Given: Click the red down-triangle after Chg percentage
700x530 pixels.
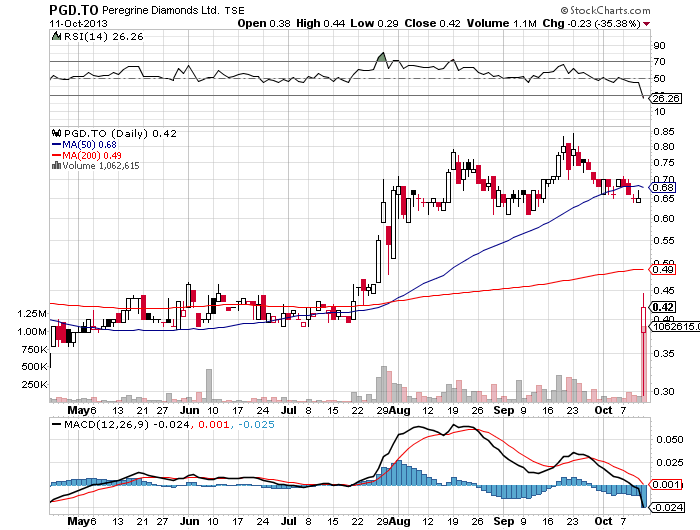Looking at the screenshot, I should pyautogui.click(x=647, y=24).
